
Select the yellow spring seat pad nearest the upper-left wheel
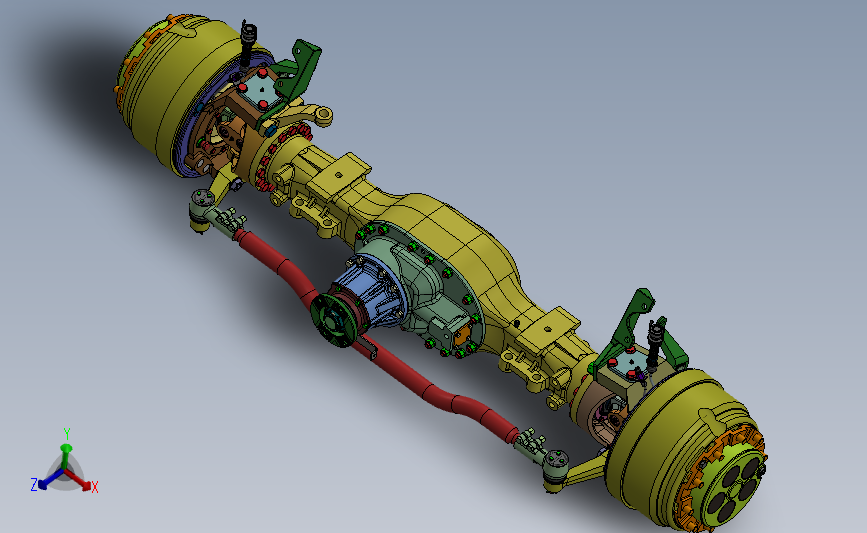coord(339,175)
